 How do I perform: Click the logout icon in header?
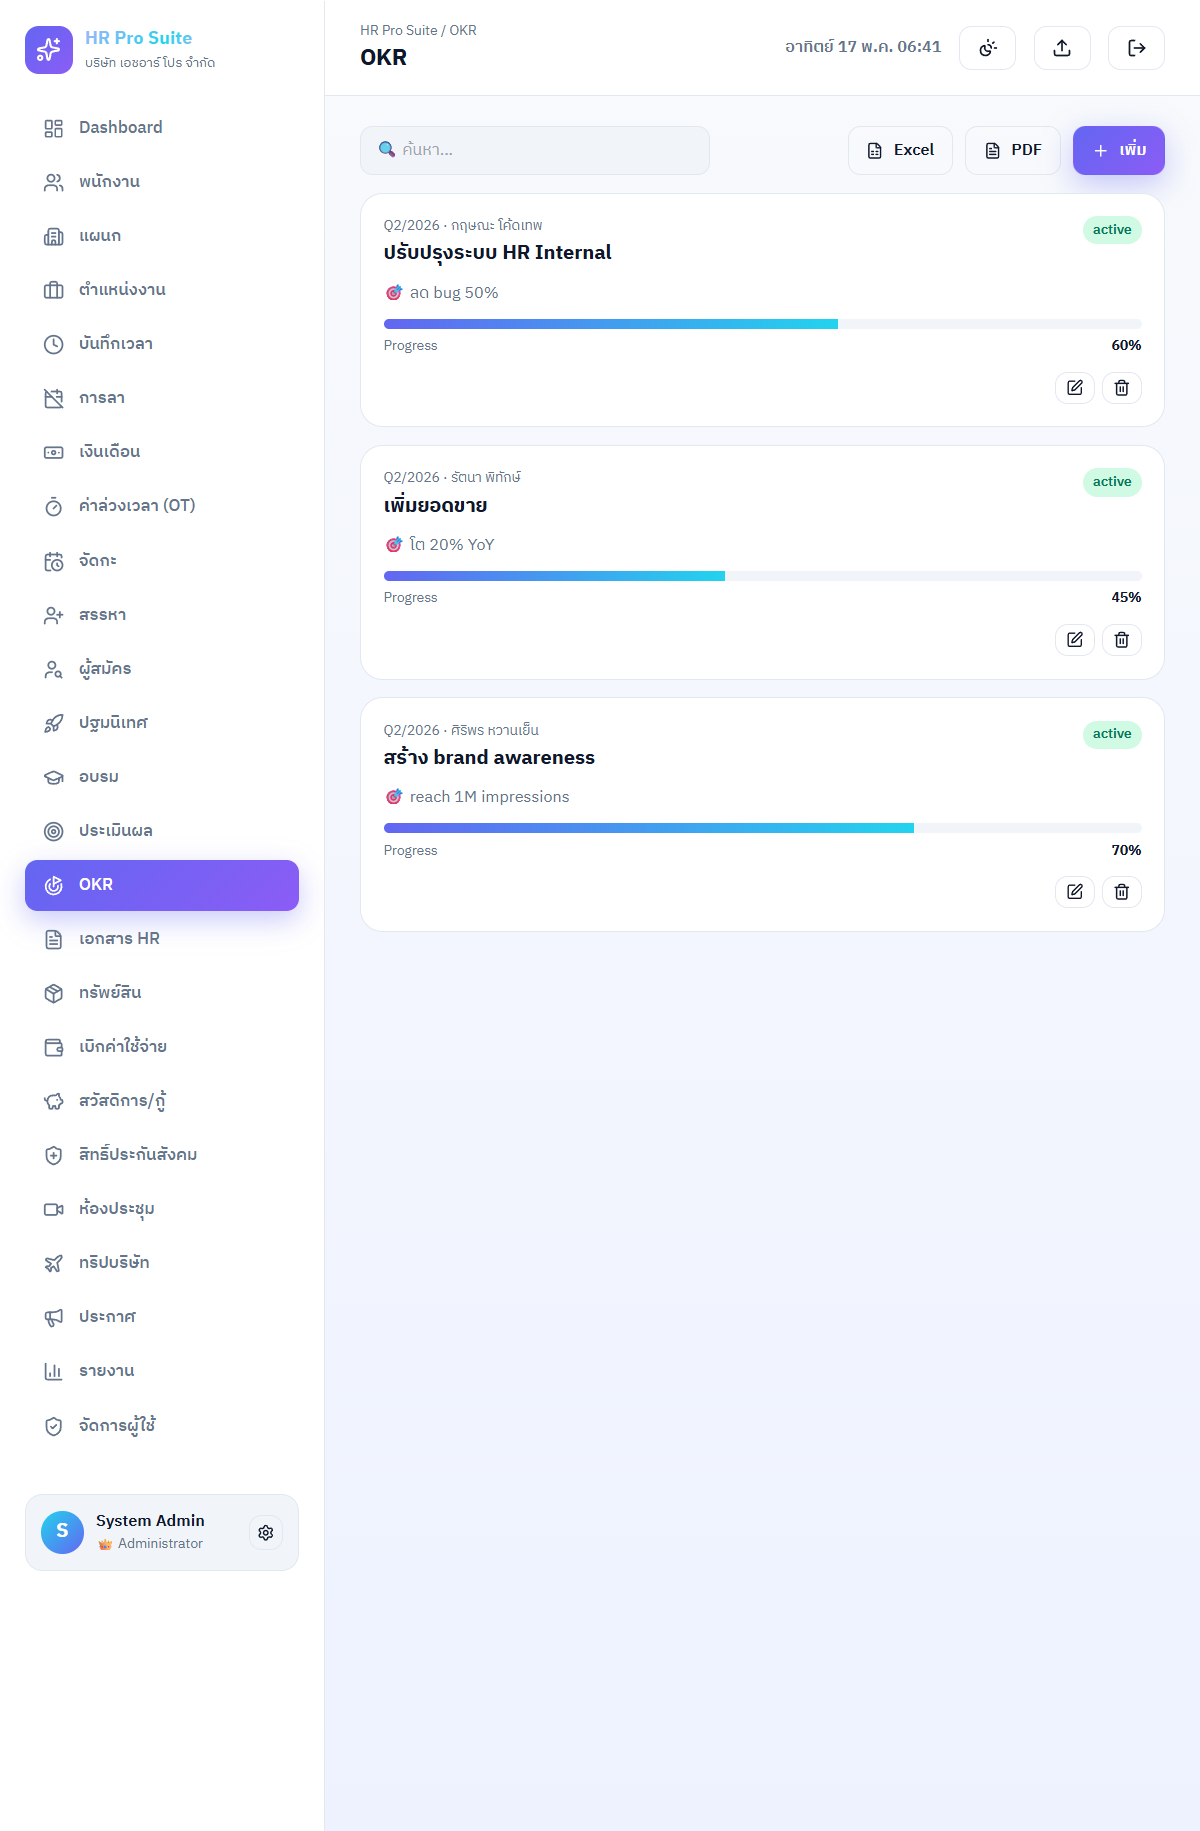pos(1136,48)
